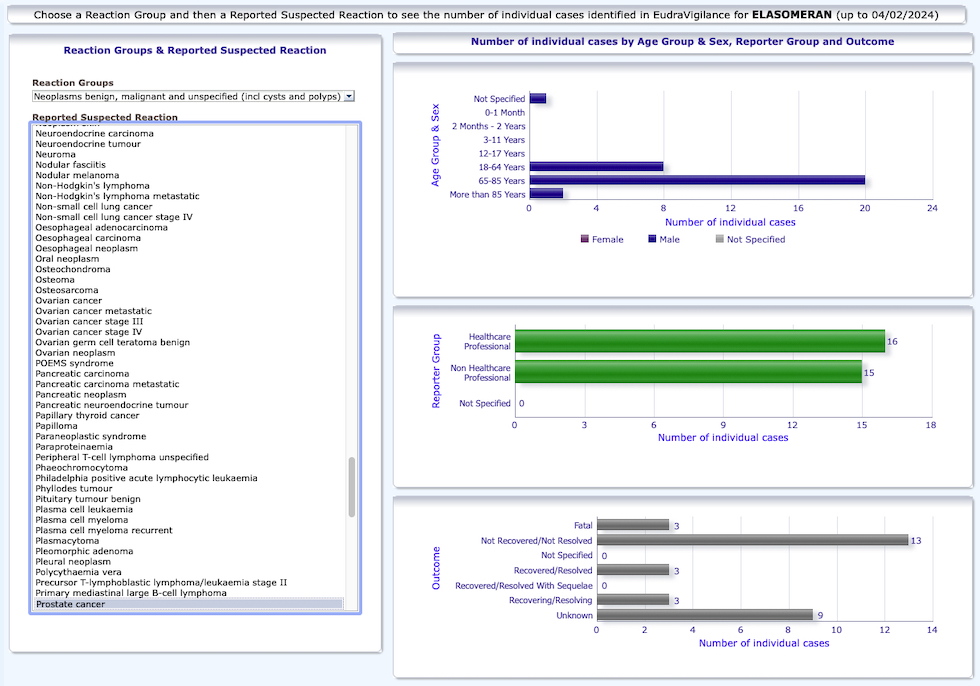Image resolution: width=980 pixels, height=686 pixels.
Task: Choose Pancreatic neuroendocrine tumour
Action: coord(112,405)
